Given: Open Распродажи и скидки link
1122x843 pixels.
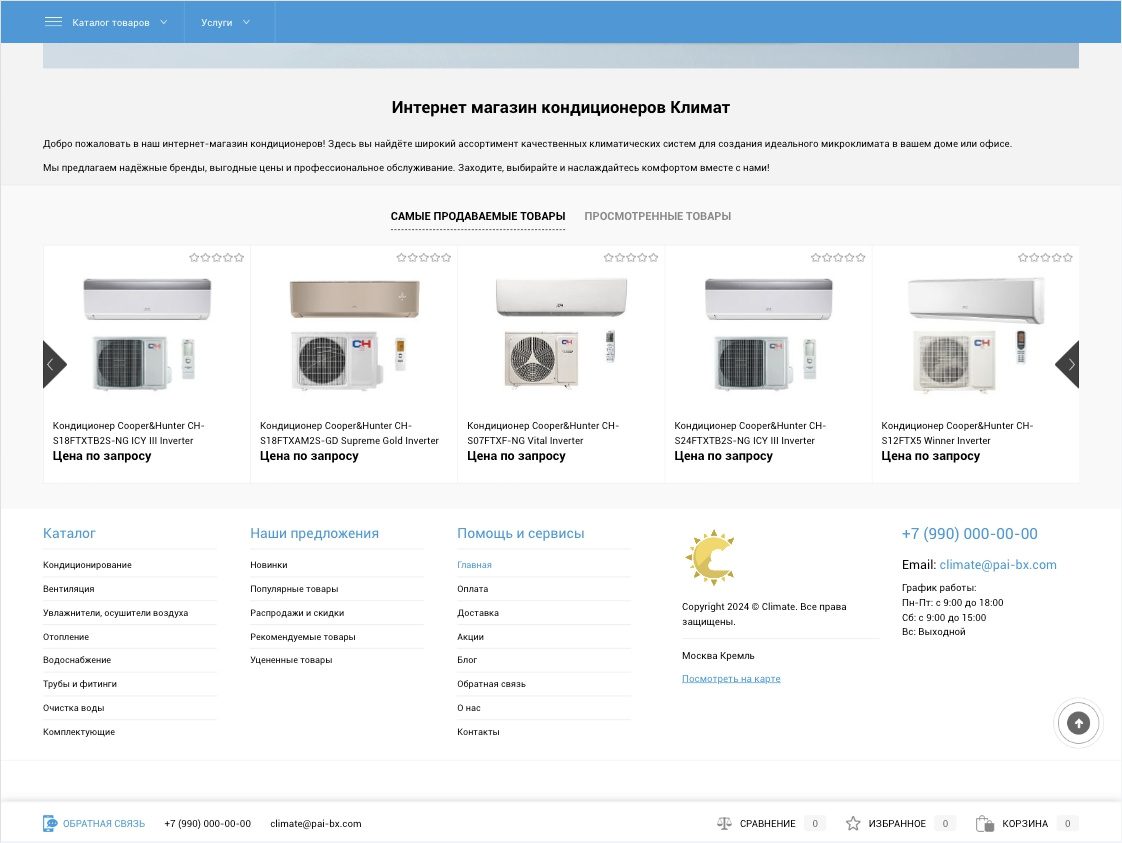Looking at the screenshot, I should (x=297, y=613).
